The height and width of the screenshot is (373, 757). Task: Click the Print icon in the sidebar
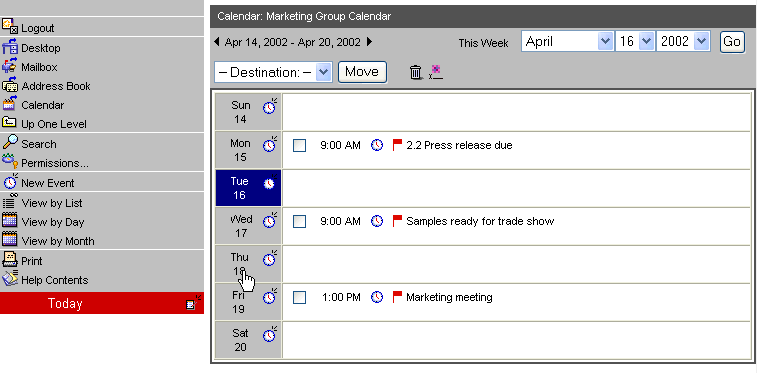point(10,259)
